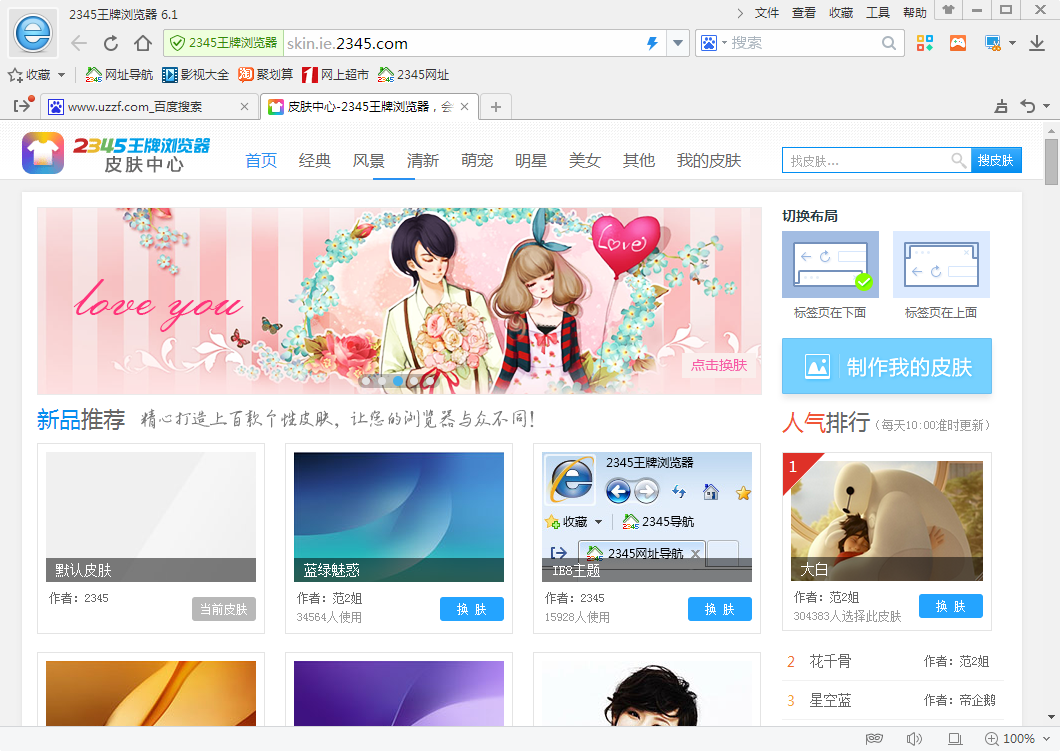Click the status bar eye-protection mask icon
This screenshot has width=1060, height=751.
pyautogui.click(x=874, y=739)
